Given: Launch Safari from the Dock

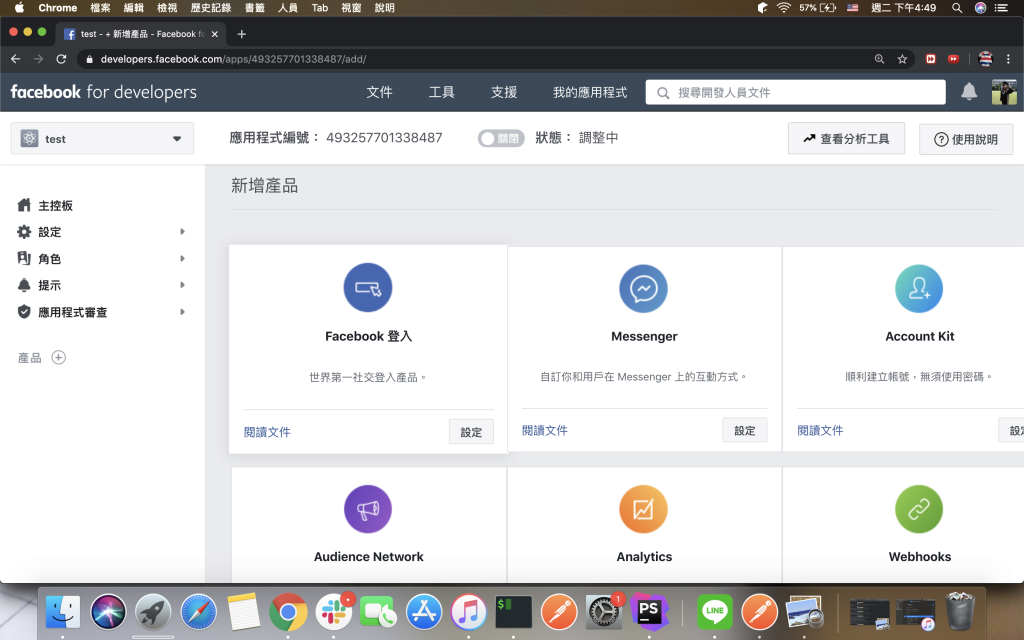Looking at the screenshot, I should (199, 613).
